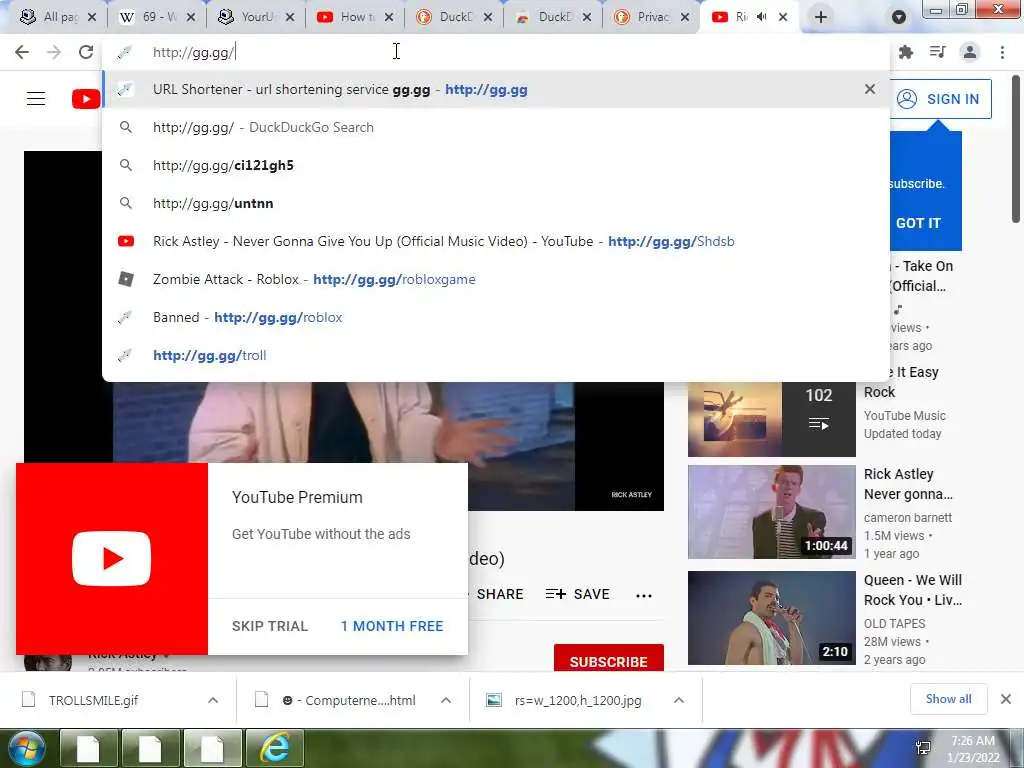Select the URL Shortener gg.gg suggestion

(x=496, y=89)
